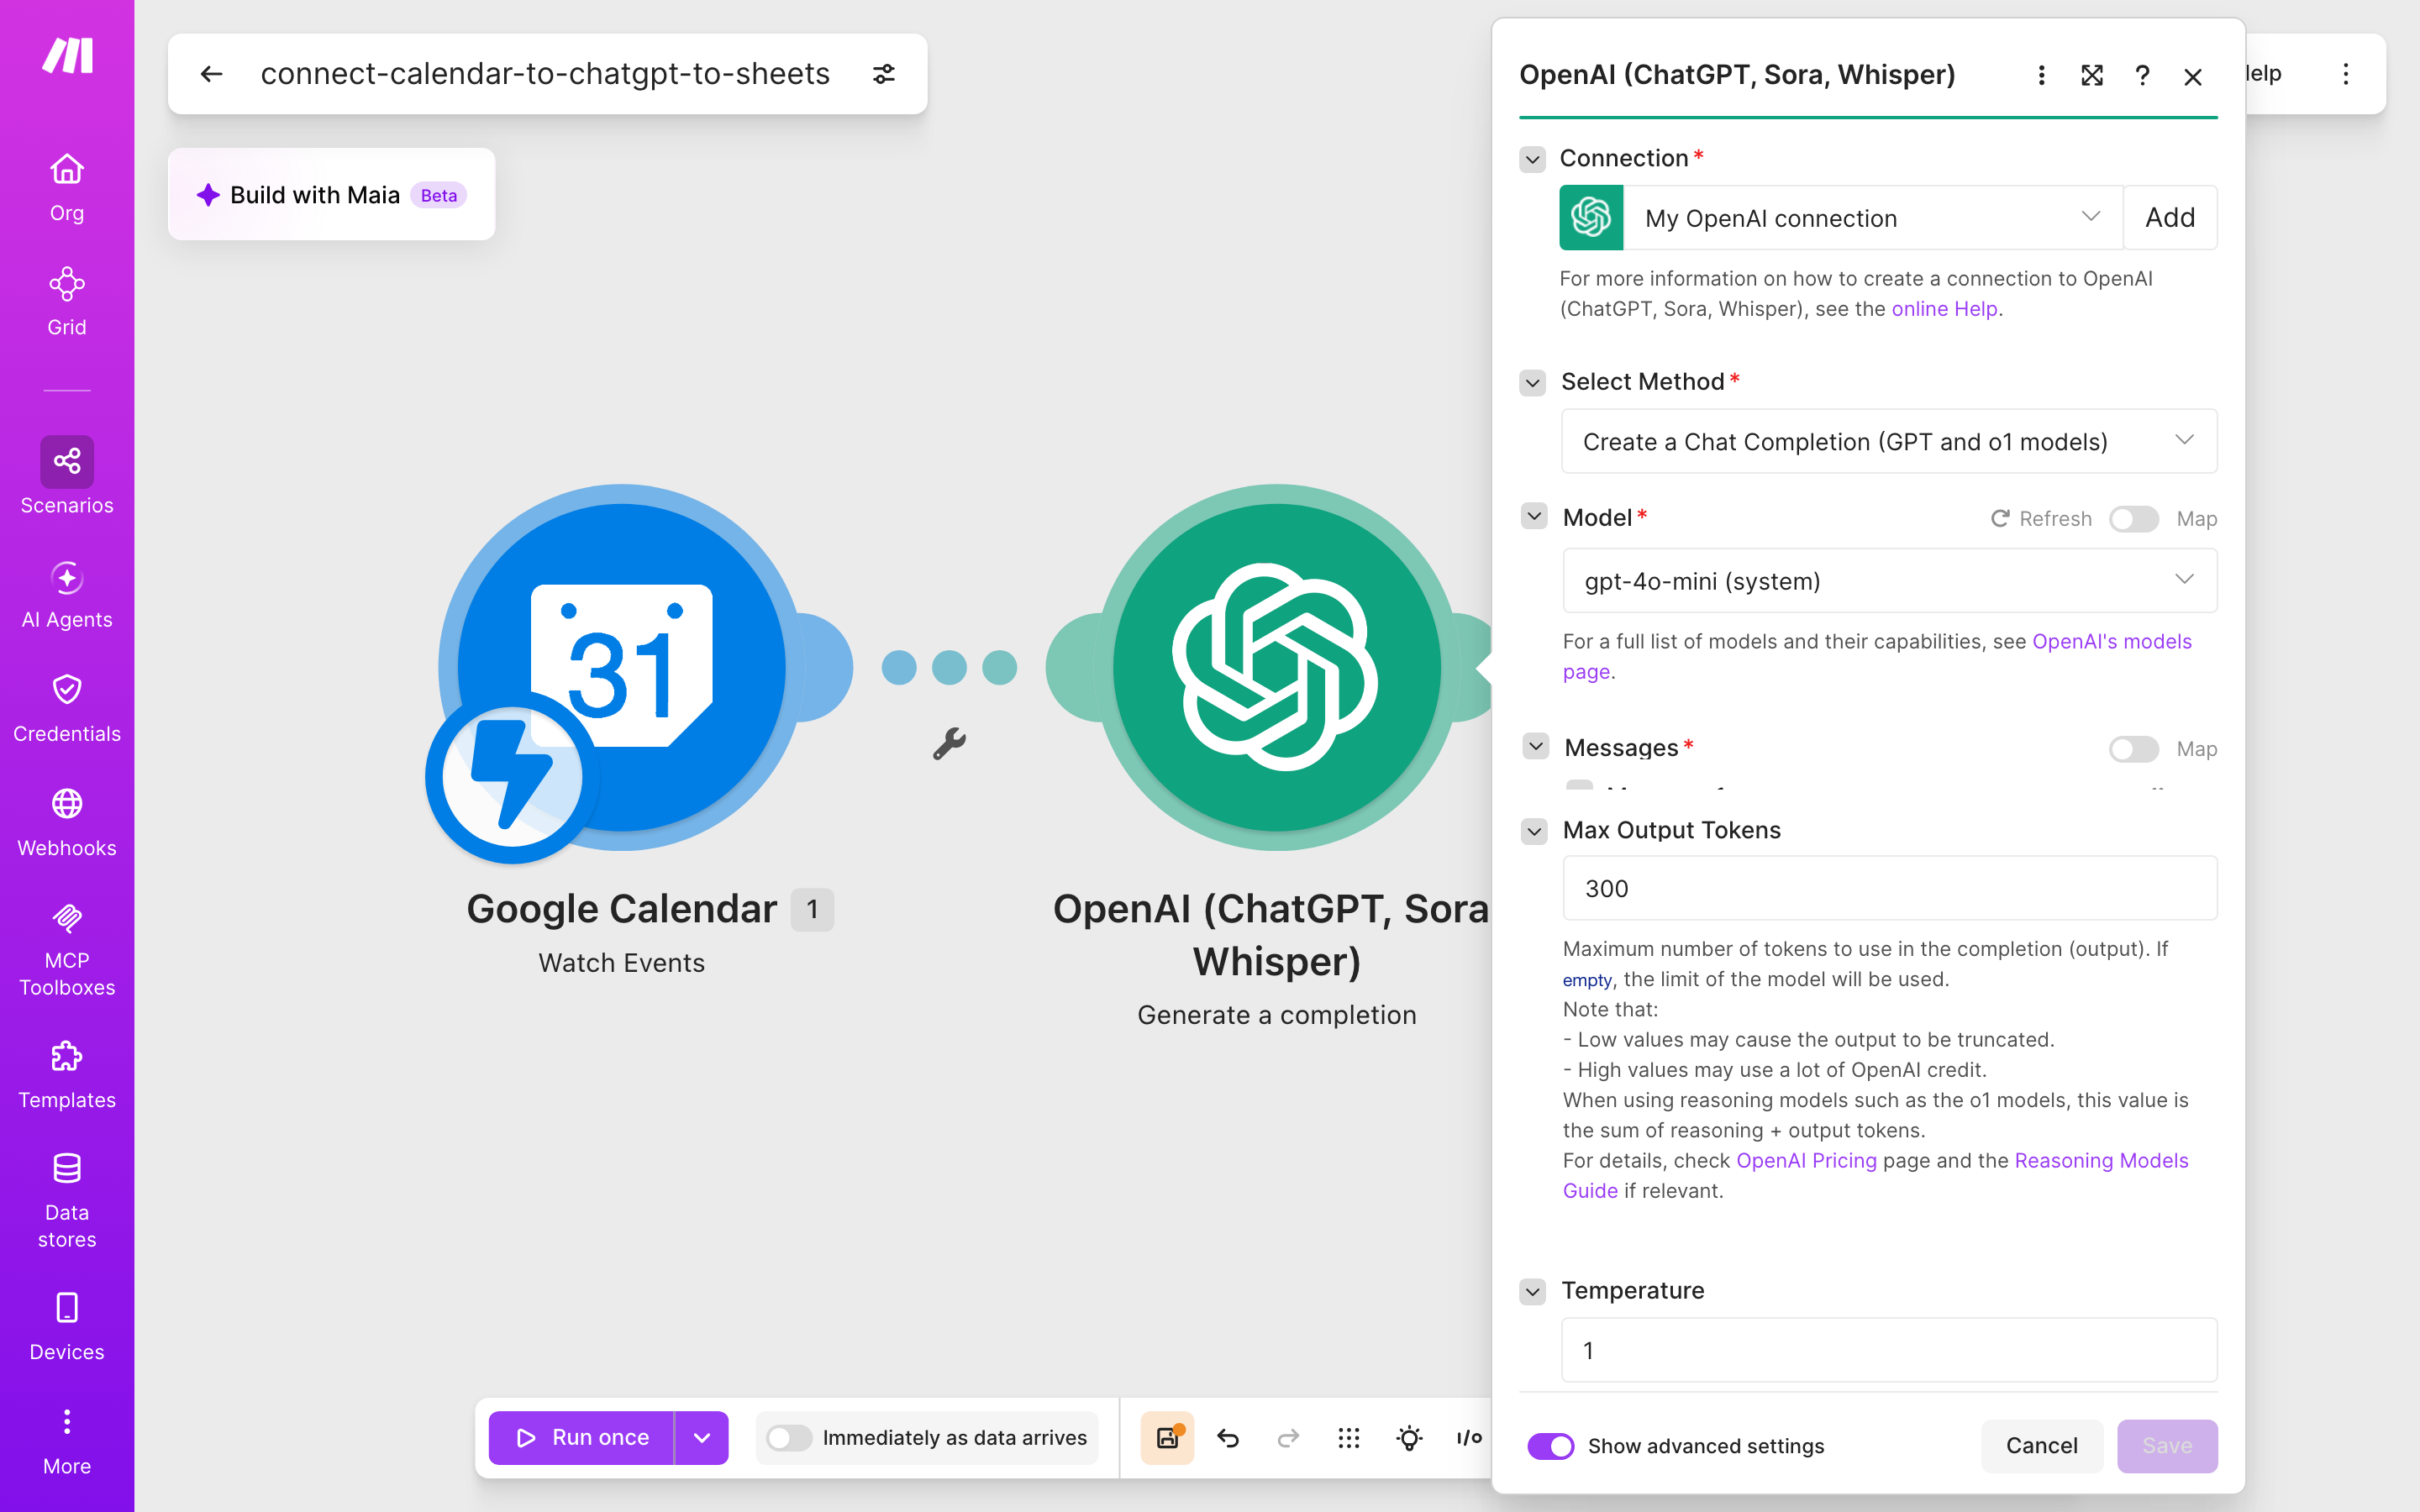Collapse the Temperature section
The width and height of the screenshot is (2420, 1512).
click(x=1532, y=1291)
